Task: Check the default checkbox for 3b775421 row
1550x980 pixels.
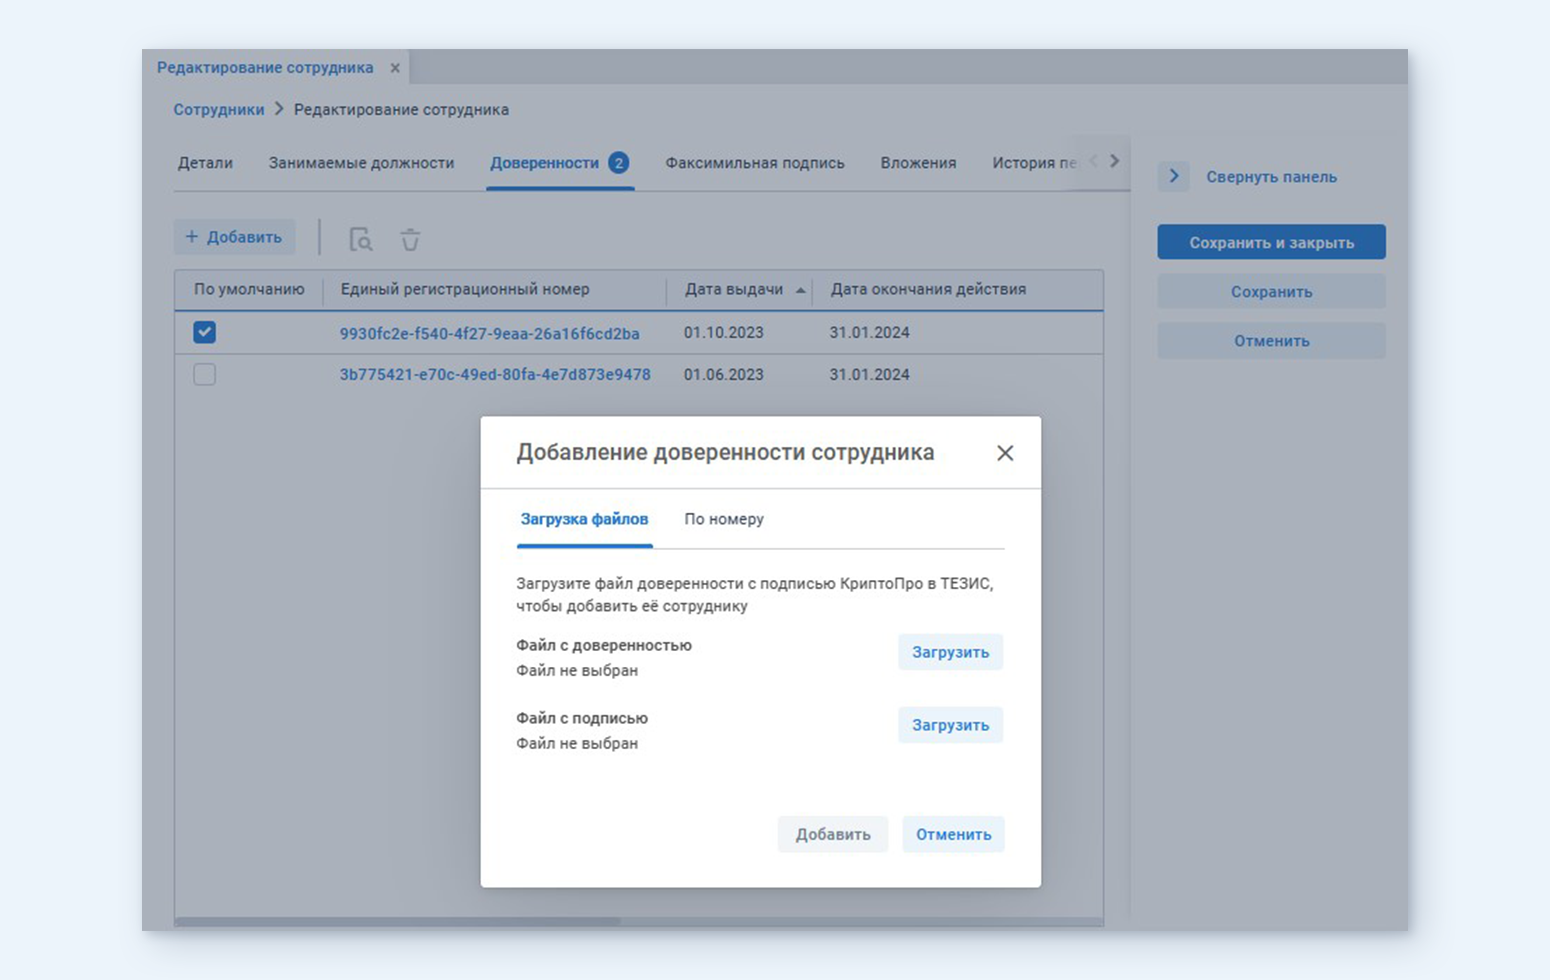Action: [x=204, y=374]
